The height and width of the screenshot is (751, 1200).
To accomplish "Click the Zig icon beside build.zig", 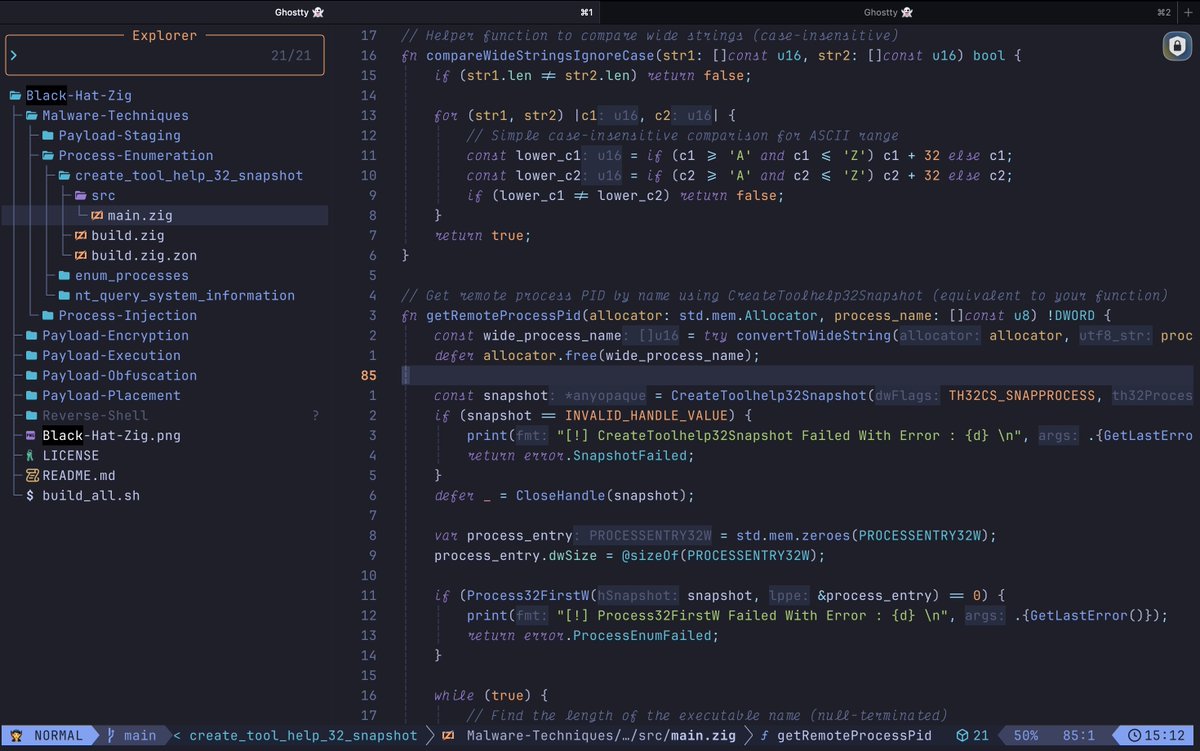I will coord(81,235).
